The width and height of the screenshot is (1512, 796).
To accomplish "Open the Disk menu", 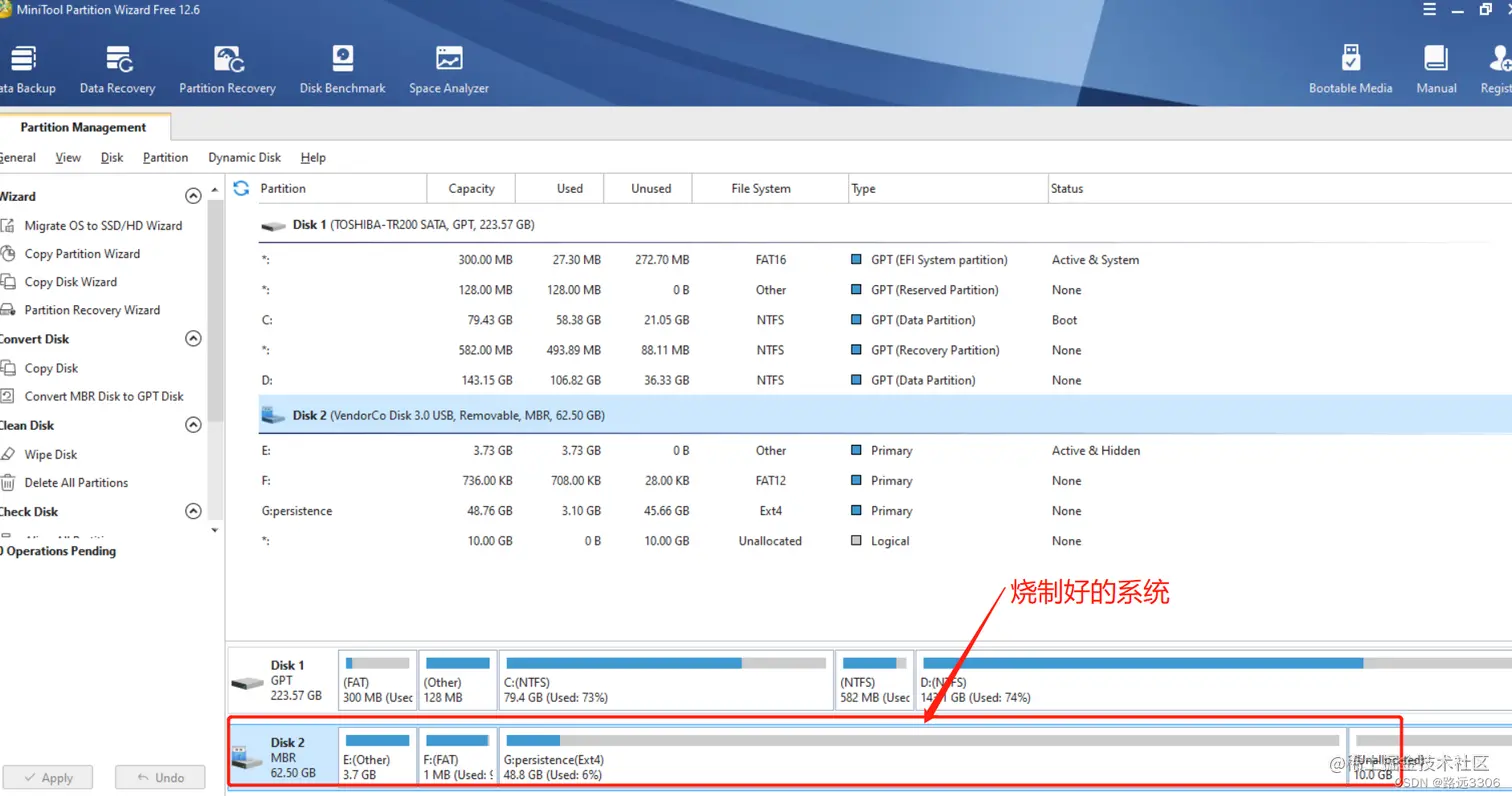I will tap(112, 158).
